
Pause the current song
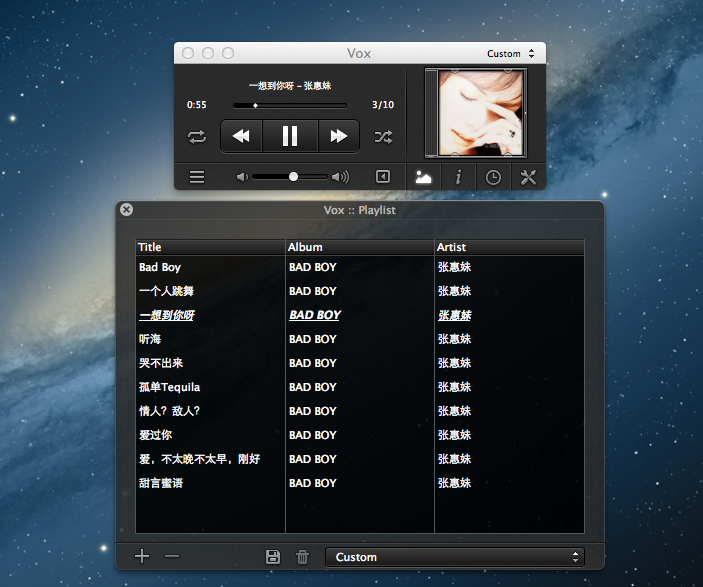click(x=290, y=136)
